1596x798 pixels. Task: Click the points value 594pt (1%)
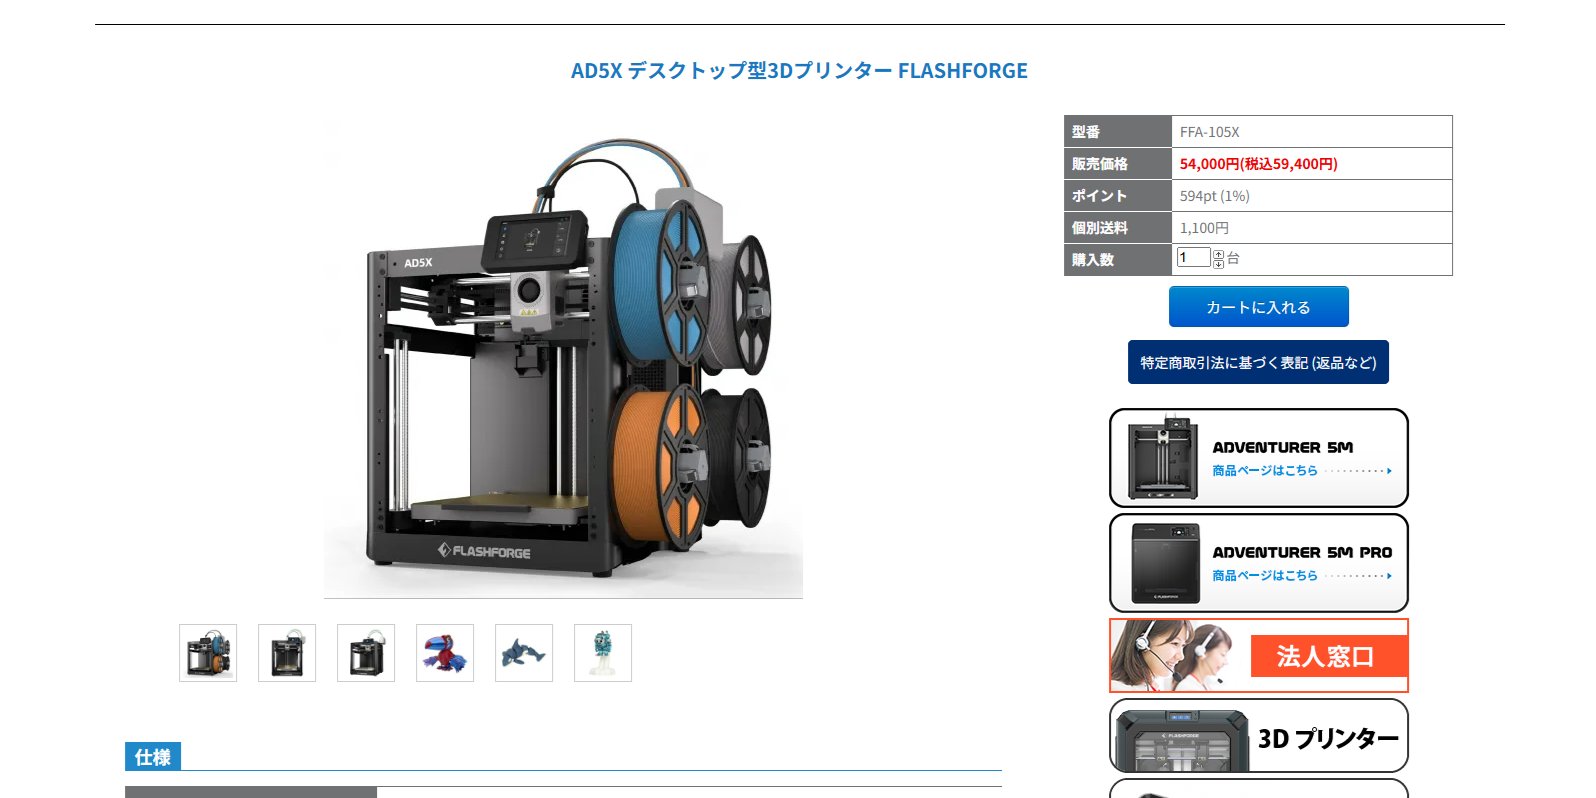(1214, 196)
